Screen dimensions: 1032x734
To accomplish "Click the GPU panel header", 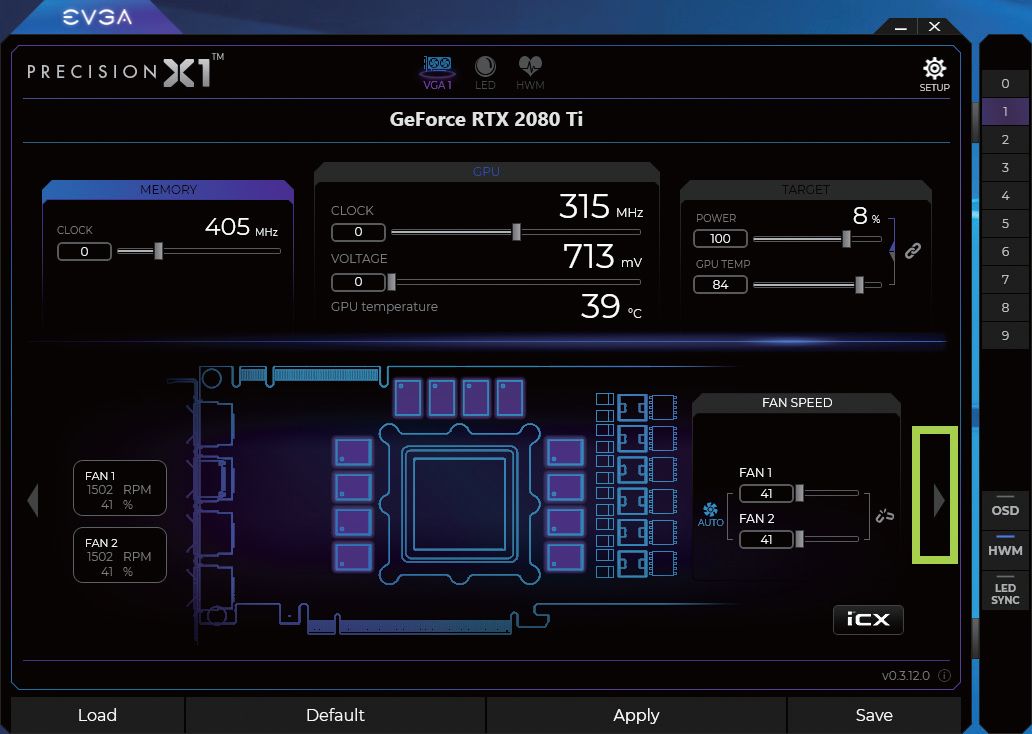I will 486,171.
